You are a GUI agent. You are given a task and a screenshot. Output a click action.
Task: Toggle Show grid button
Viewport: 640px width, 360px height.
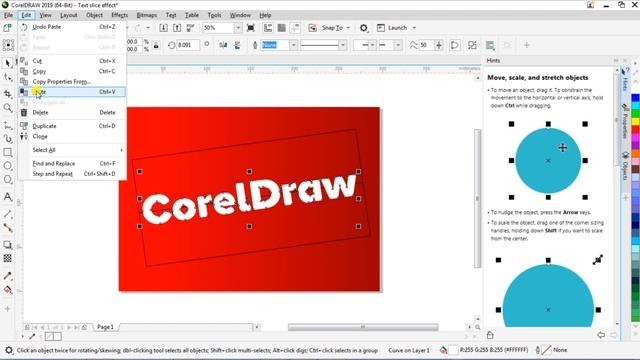pyautogui.click(x=282, y=28)
